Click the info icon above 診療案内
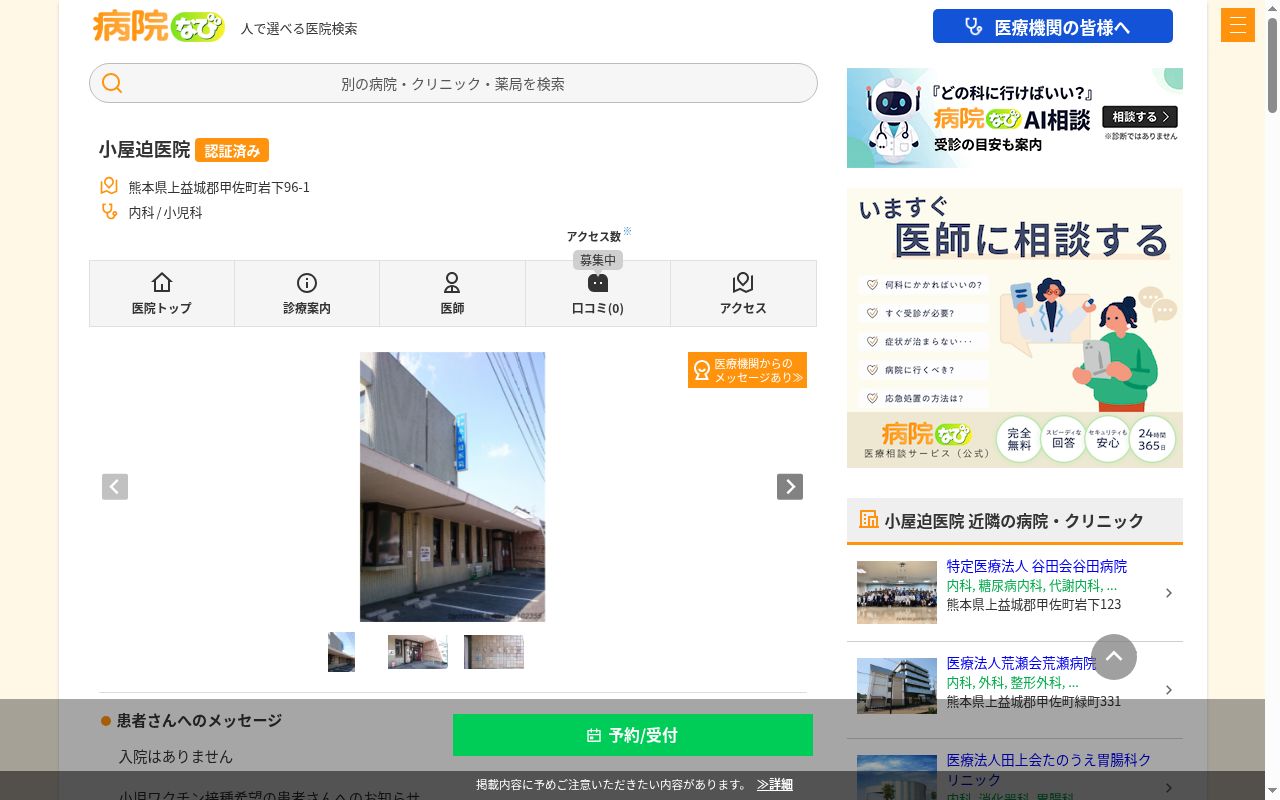 [307, 282]
